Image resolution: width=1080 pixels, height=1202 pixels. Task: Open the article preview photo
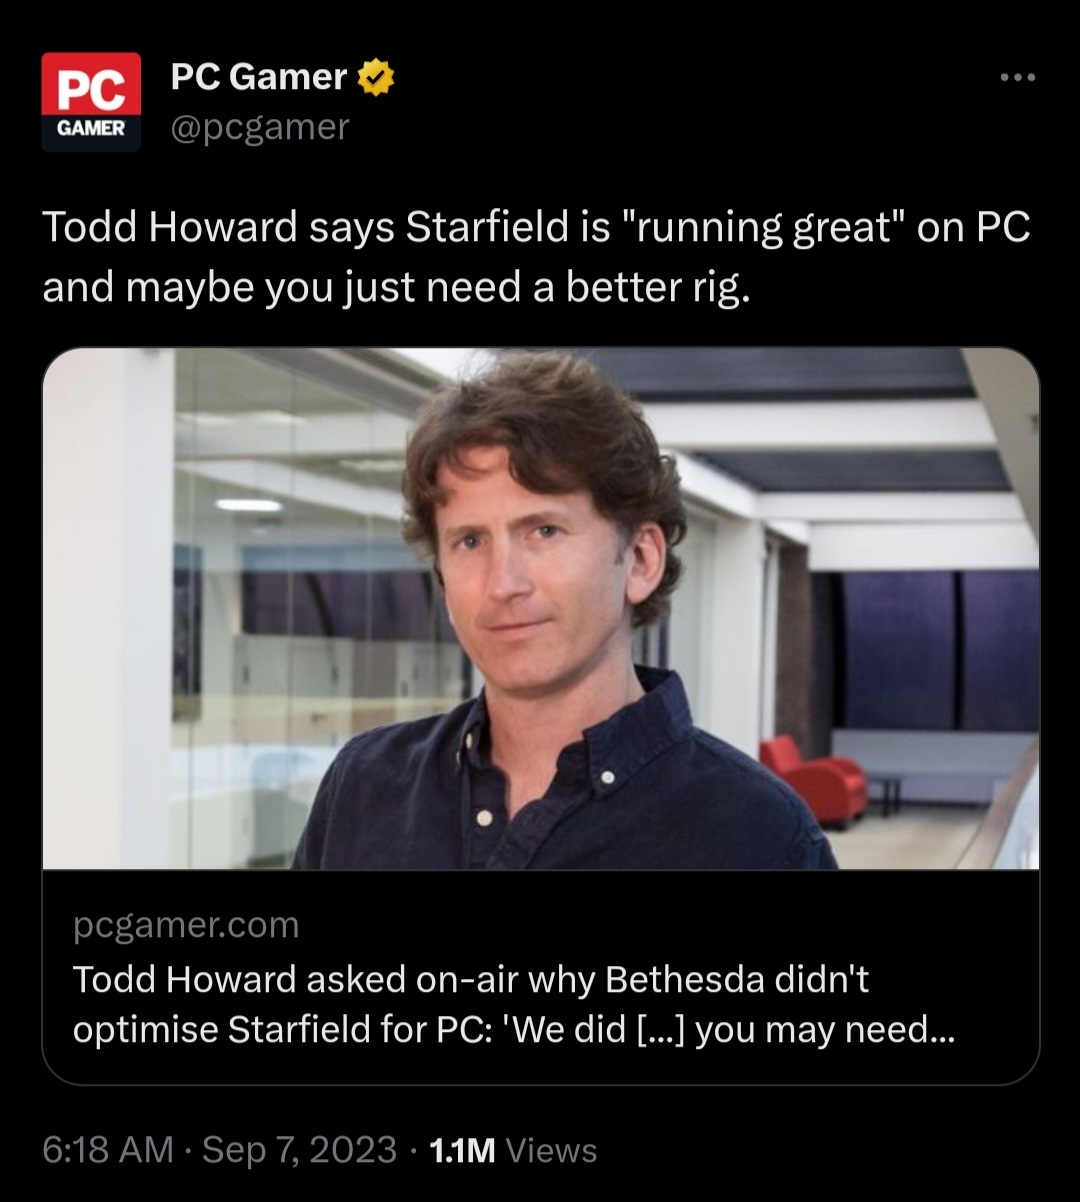[540, 608]
